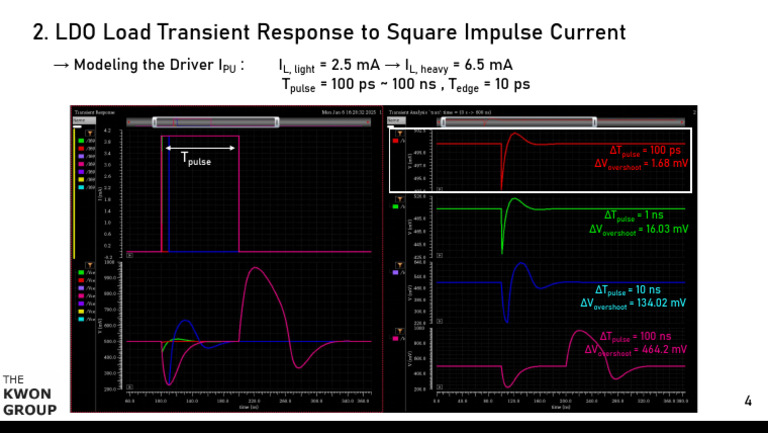Click time (ns) label under right plots
768x433 pixels.
coord(560,407)
